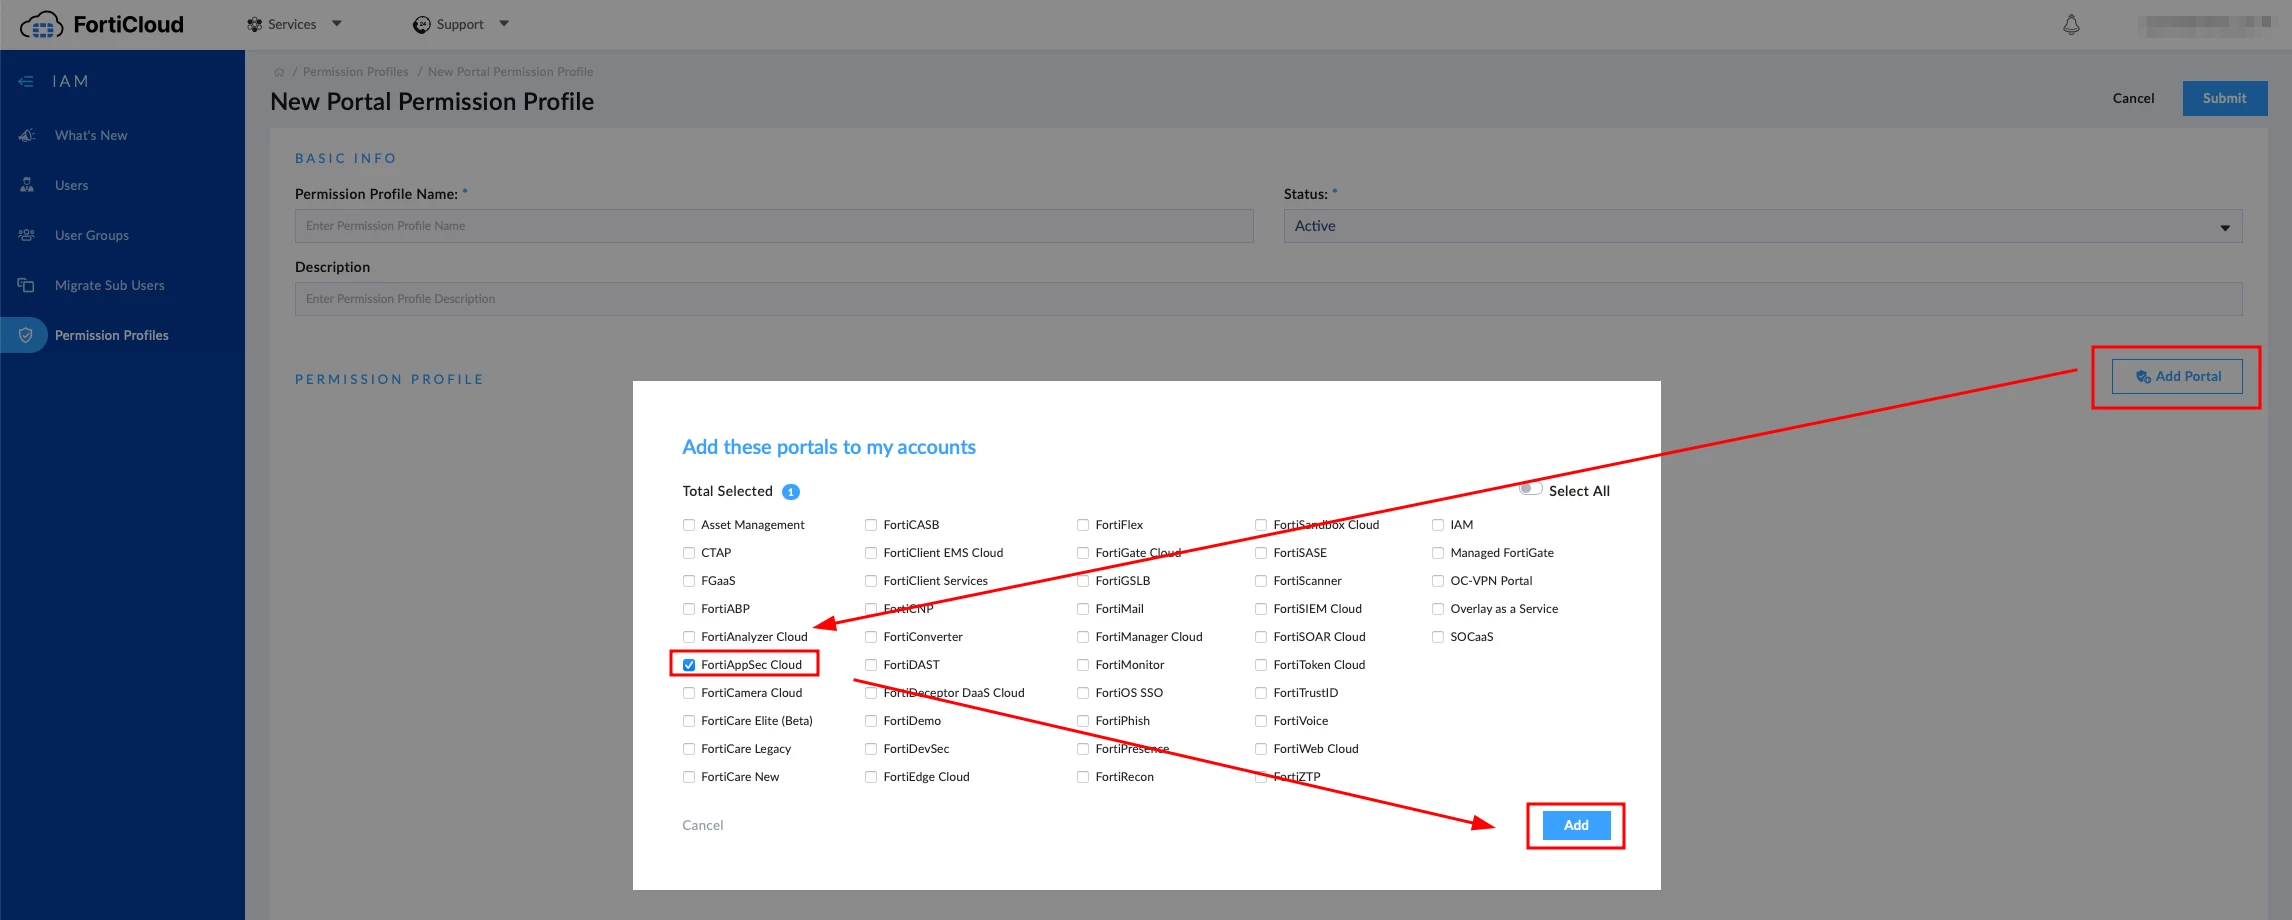Open the Status dropdown

pyautogui.click(x=1762, y=226)
